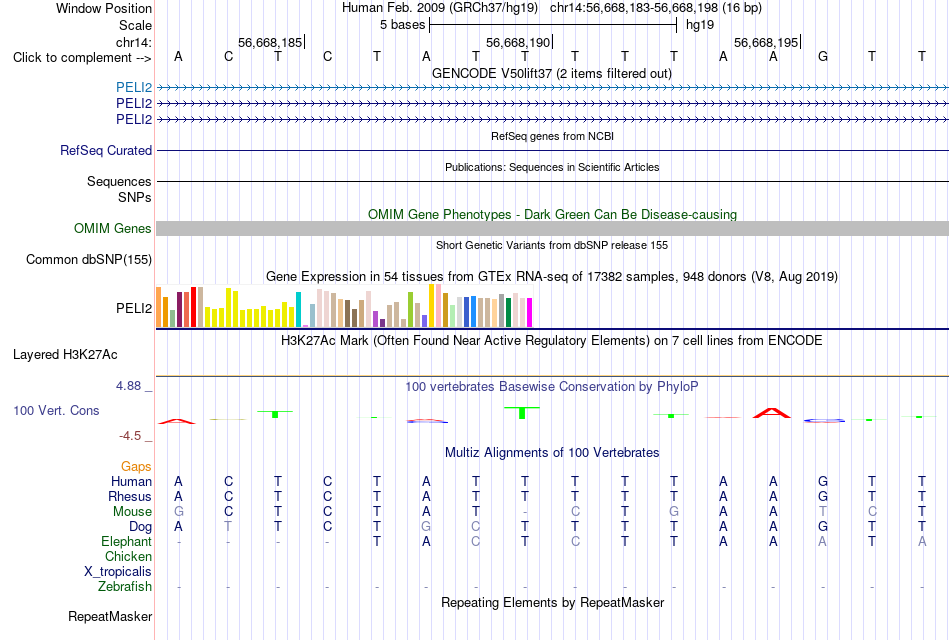Click PELI2 label beside the GTEx expression bars

[x=134, y=308]
